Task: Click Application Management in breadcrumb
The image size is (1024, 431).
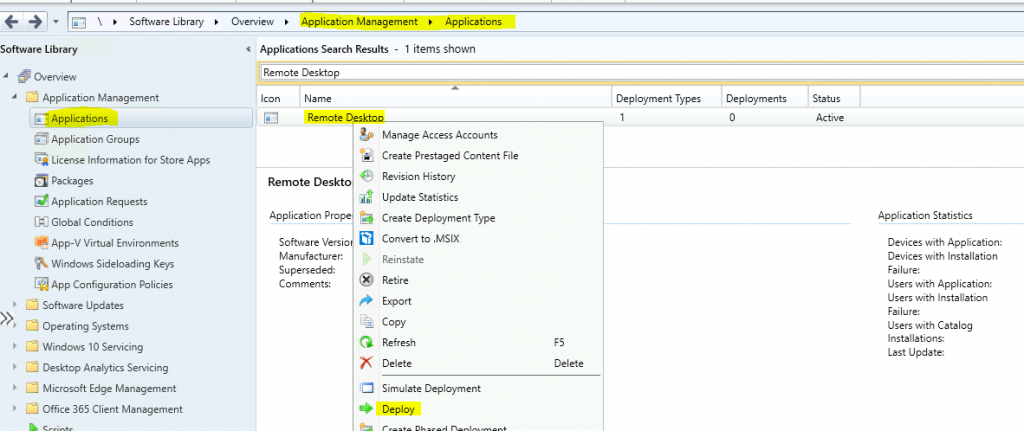Action: click(359, 22)
